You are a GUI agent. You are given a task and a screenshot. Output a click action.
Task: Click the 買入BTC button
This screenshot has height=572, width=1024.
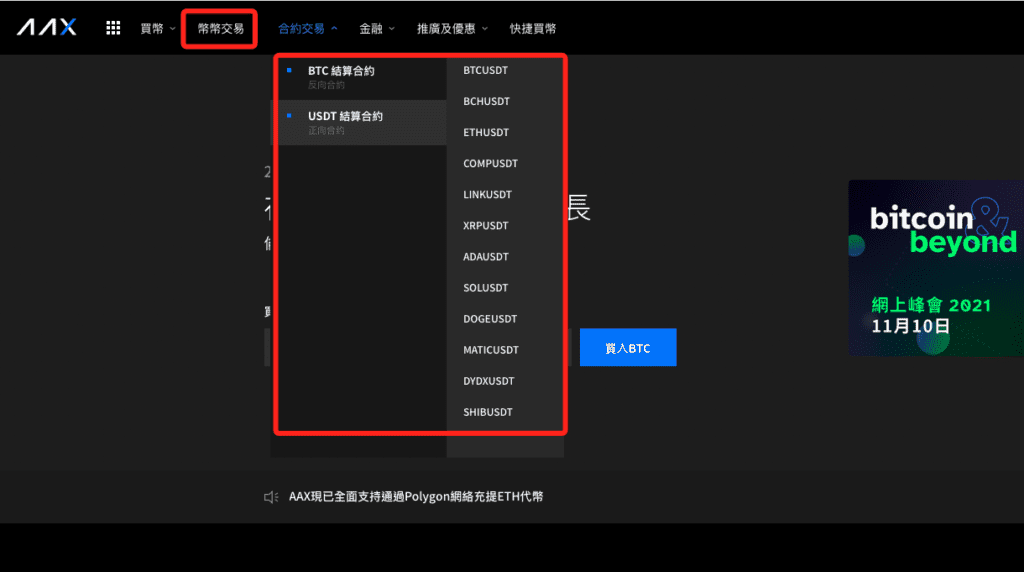(628, 347)
